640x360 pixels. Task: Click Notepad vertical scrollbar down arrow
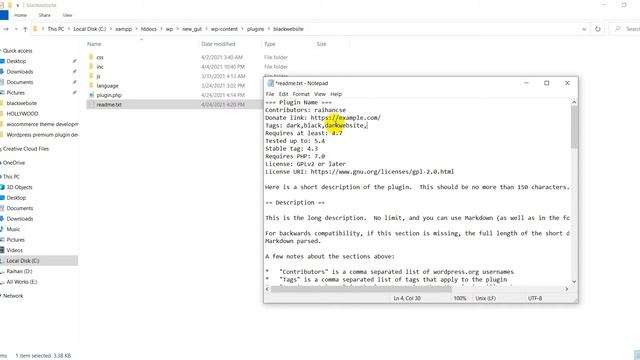tap(574, 282)
